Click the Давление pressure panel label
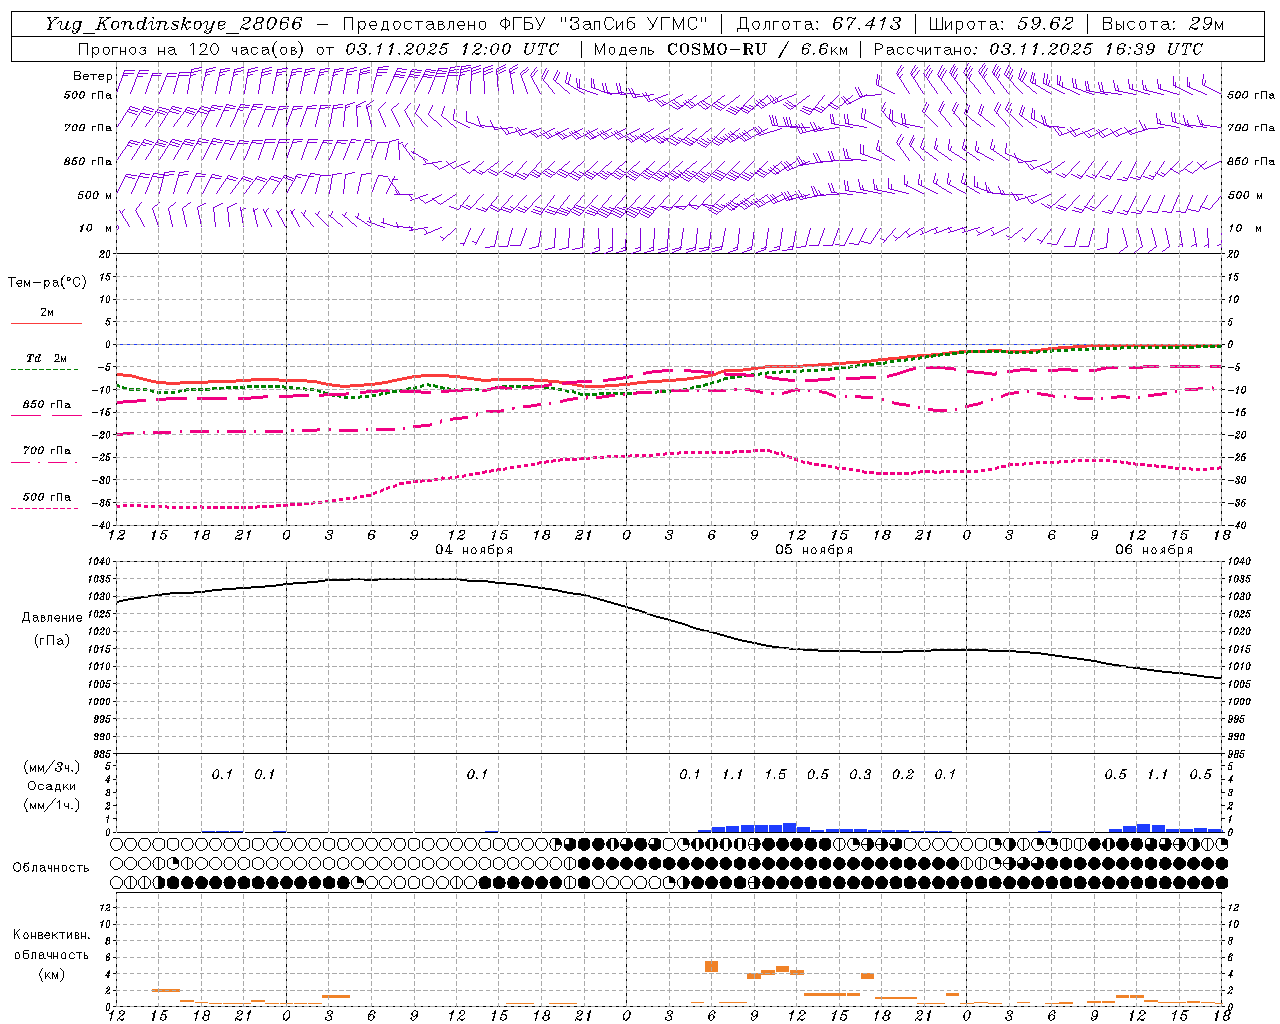 click(50, 618)
